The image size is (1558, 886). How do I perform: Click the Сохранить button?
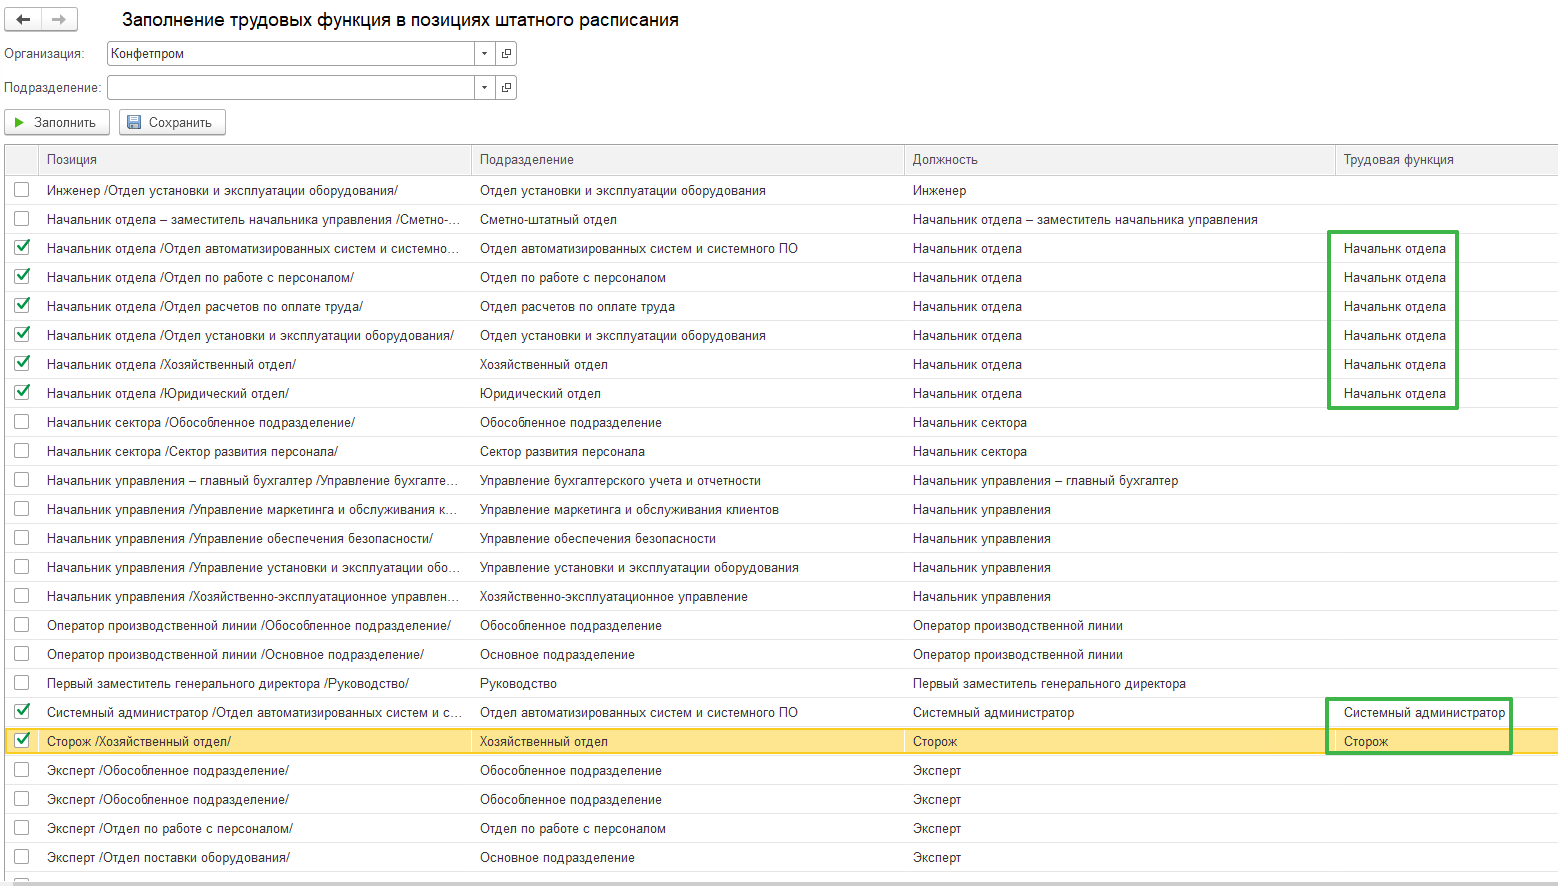(172, 122)
